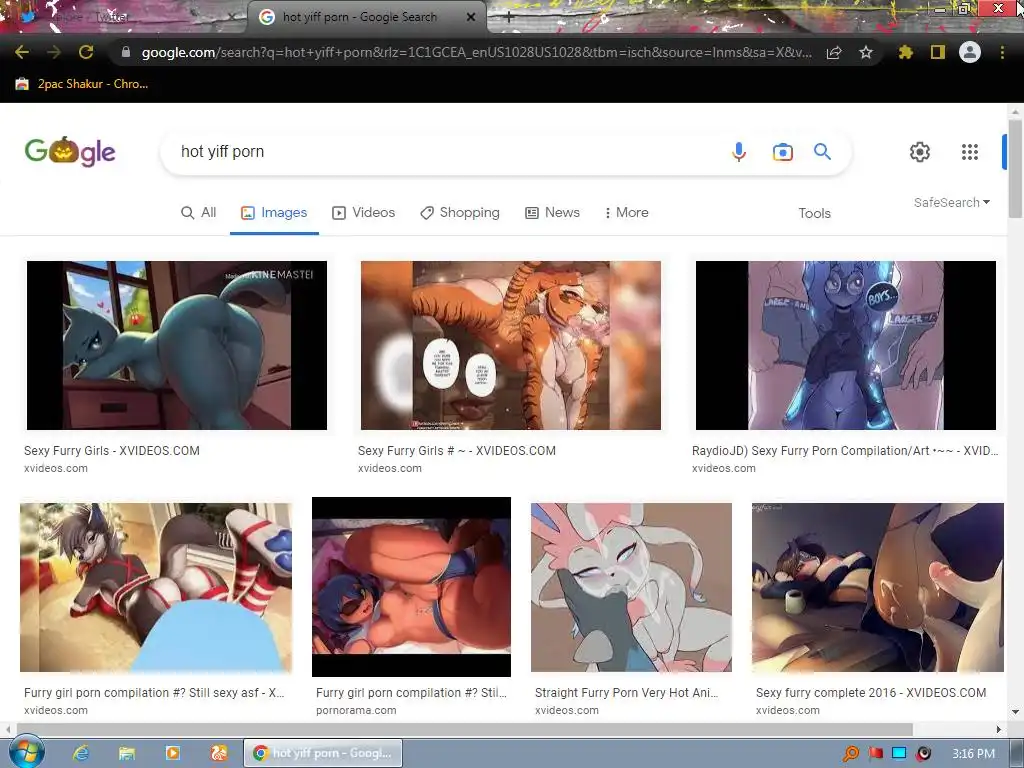Click the monitor icon in system tray
The image size is (1024, 768).
pyautogui.click(x=899, y=754)
